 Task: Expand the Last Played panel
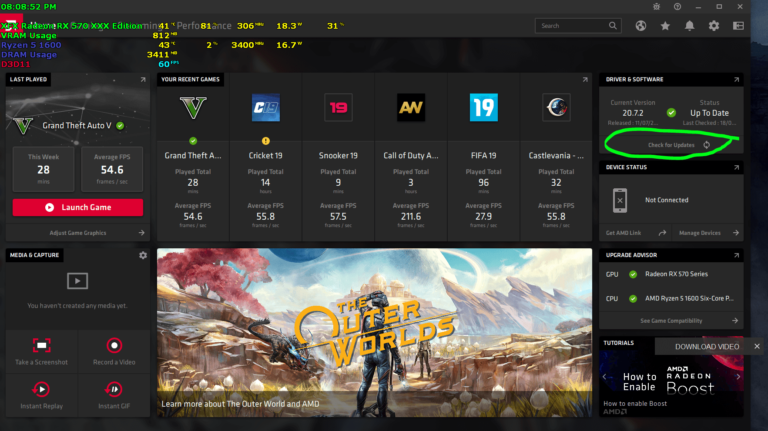pyautogui.click(x=143, y=79)
